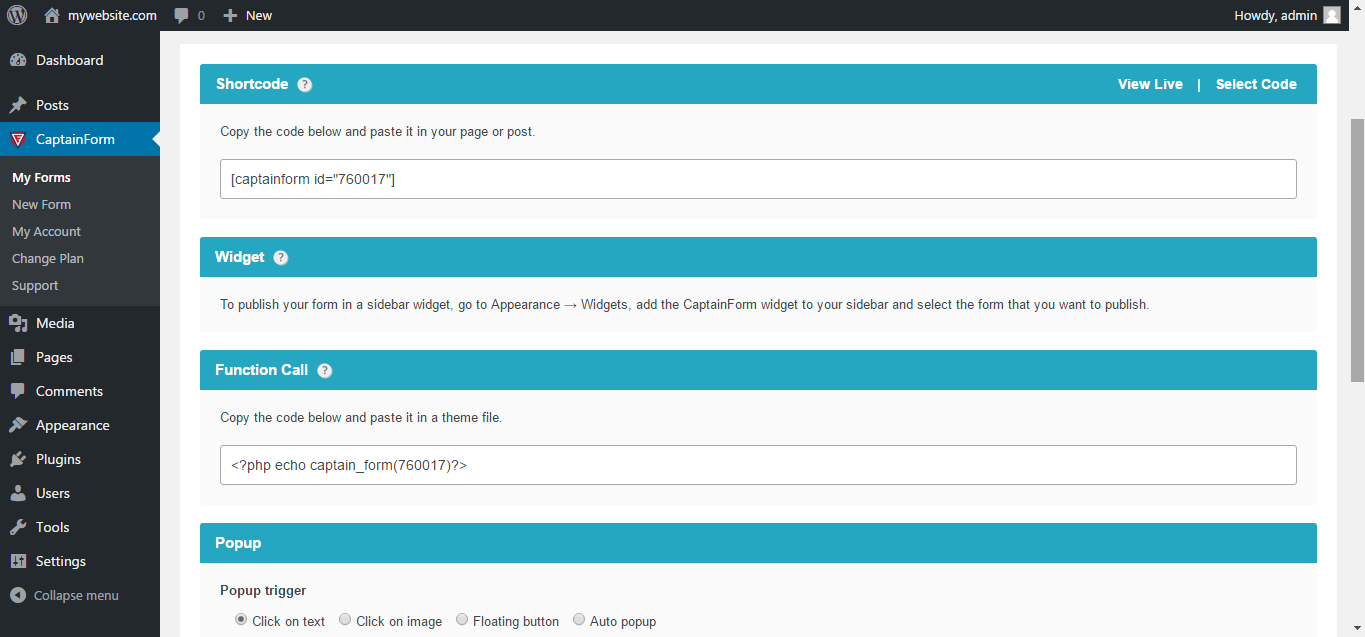Screen dimensions: 1365x637
Task: Click the plus icon next to New
Action: (230, 15)
